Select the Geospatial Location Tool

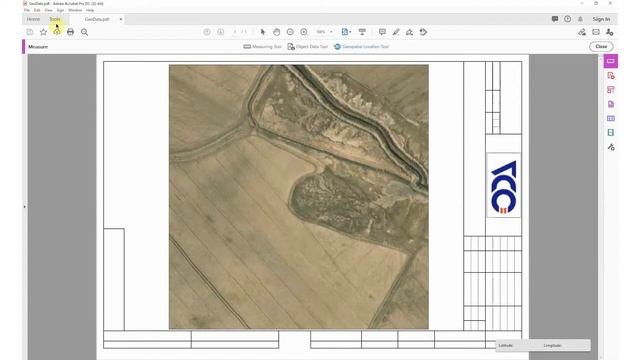click(x=362, y=47)
